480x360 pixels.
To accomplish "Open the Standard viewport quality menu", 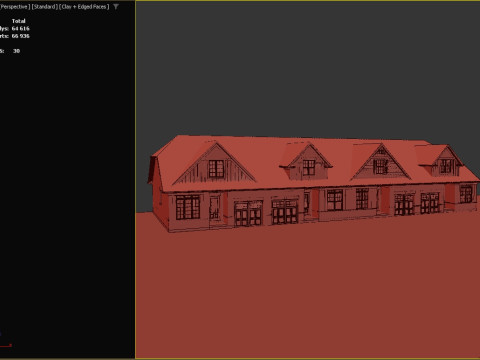I will click(45, 7).
